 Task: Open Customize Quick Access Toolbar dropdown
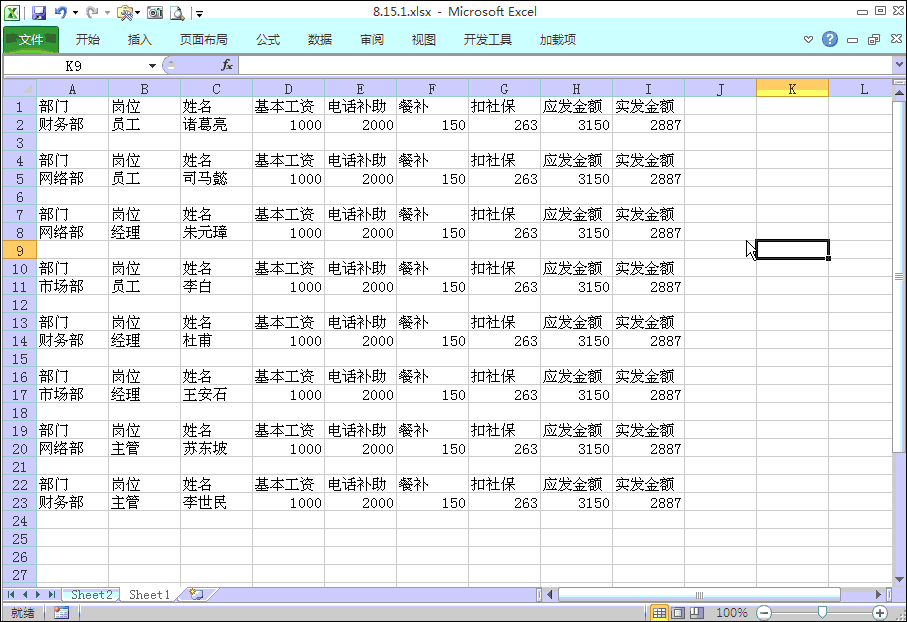point(199,13)
